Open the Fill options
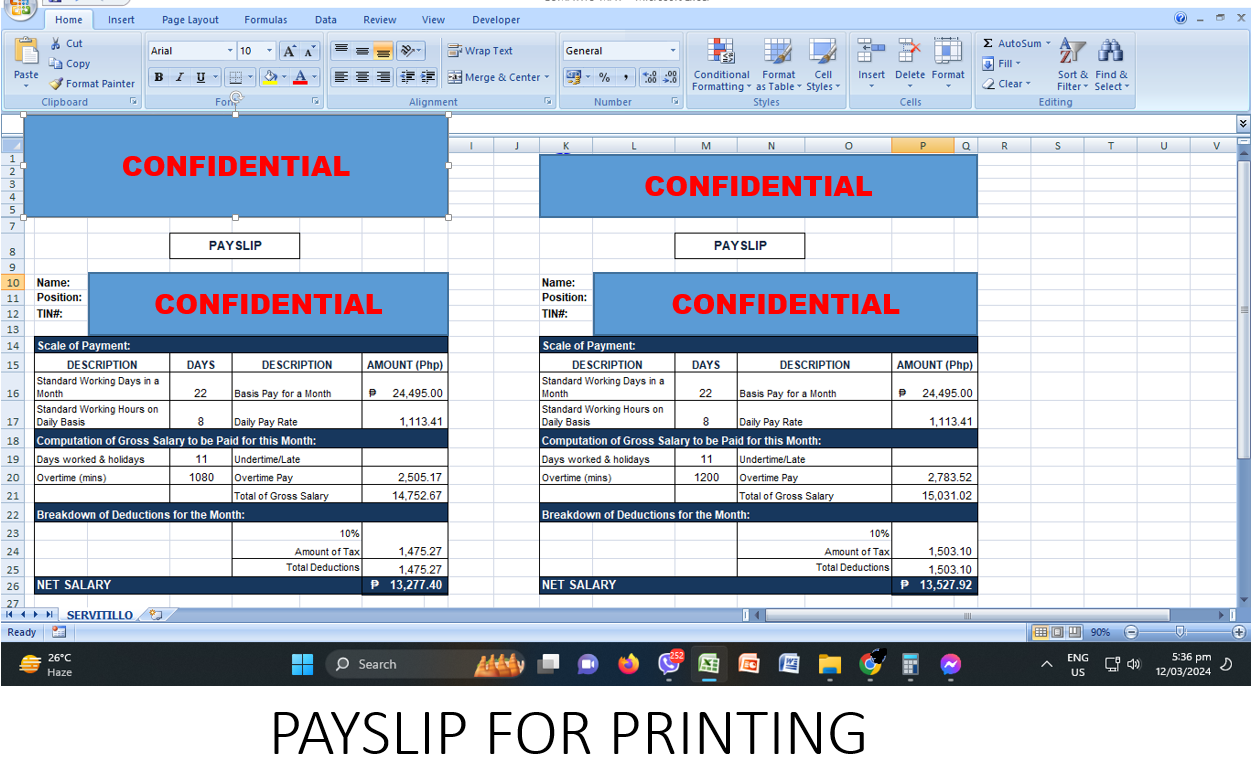Image resolution: width=1253 pixels, height=762 pixels. click(1001, 64)
